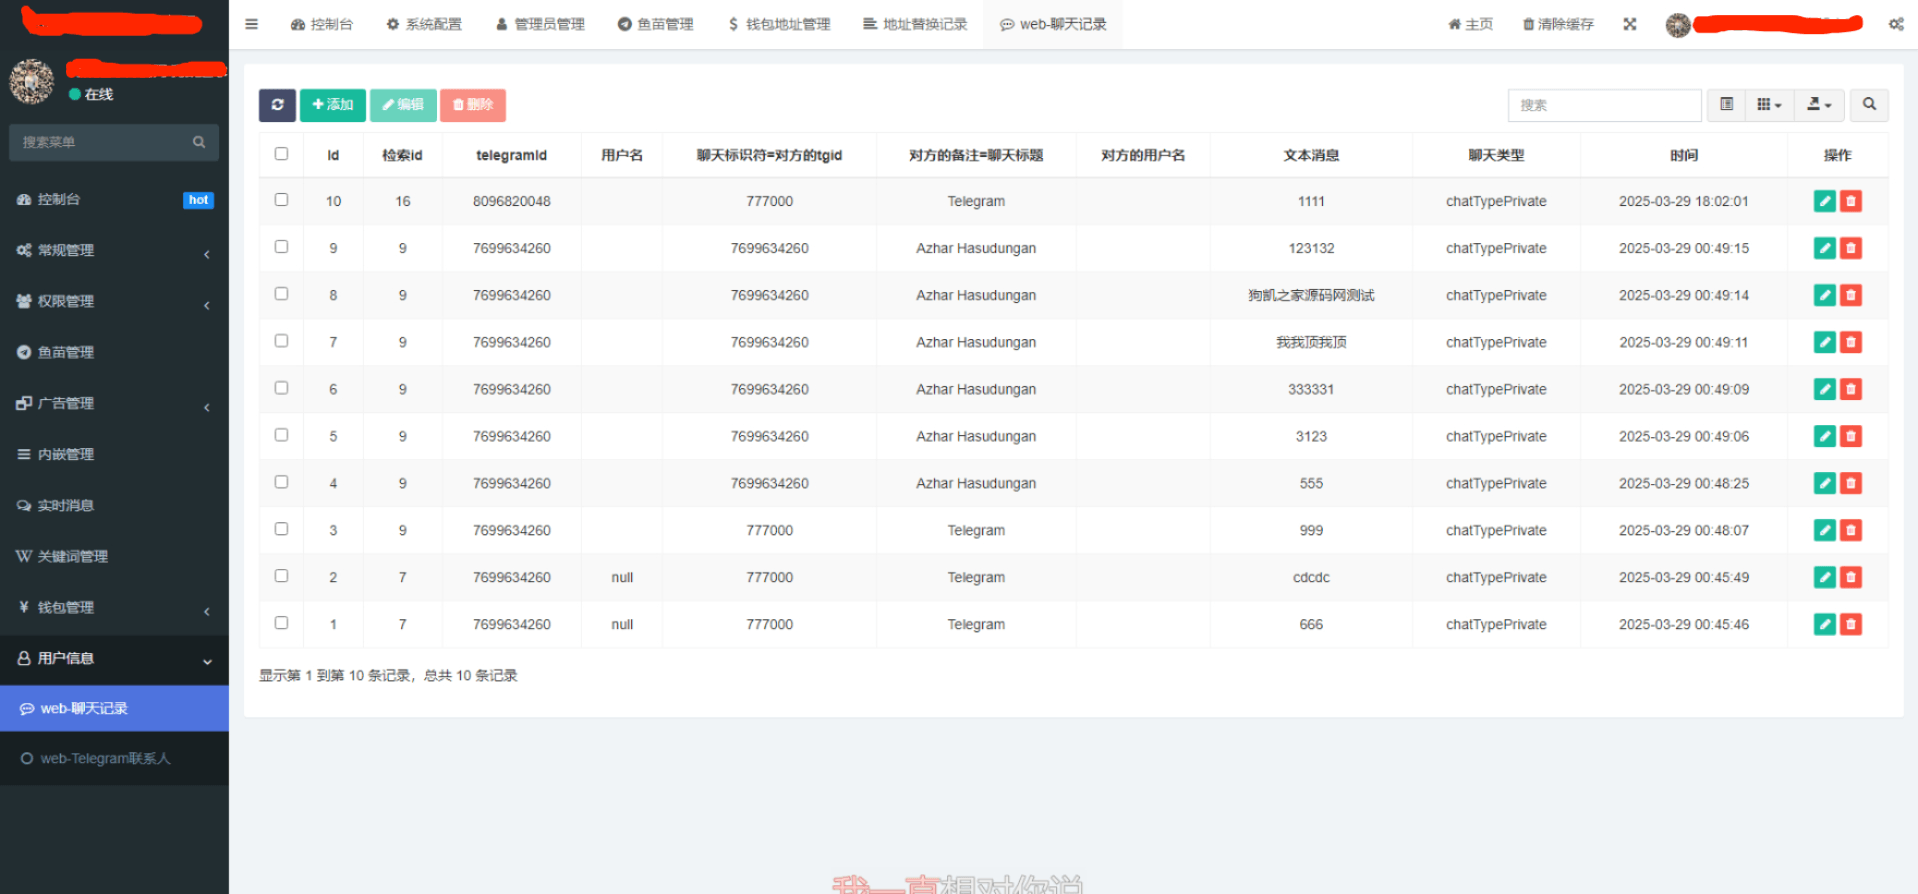Edit row with message 123132
The width and height of the screenshot is (1918, 894).
[x=1825, y=248]
